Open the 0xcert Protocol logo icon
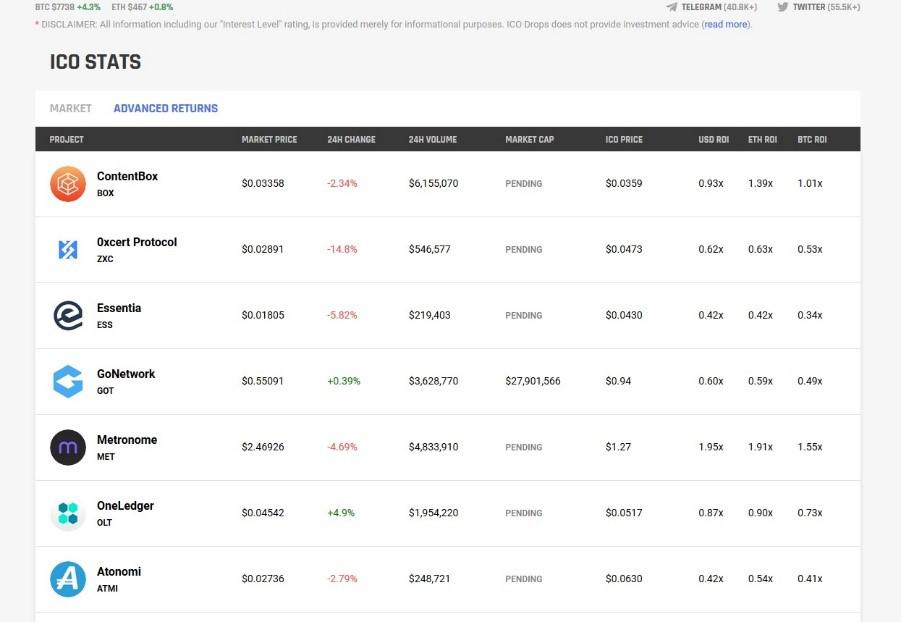 [68, 249]
